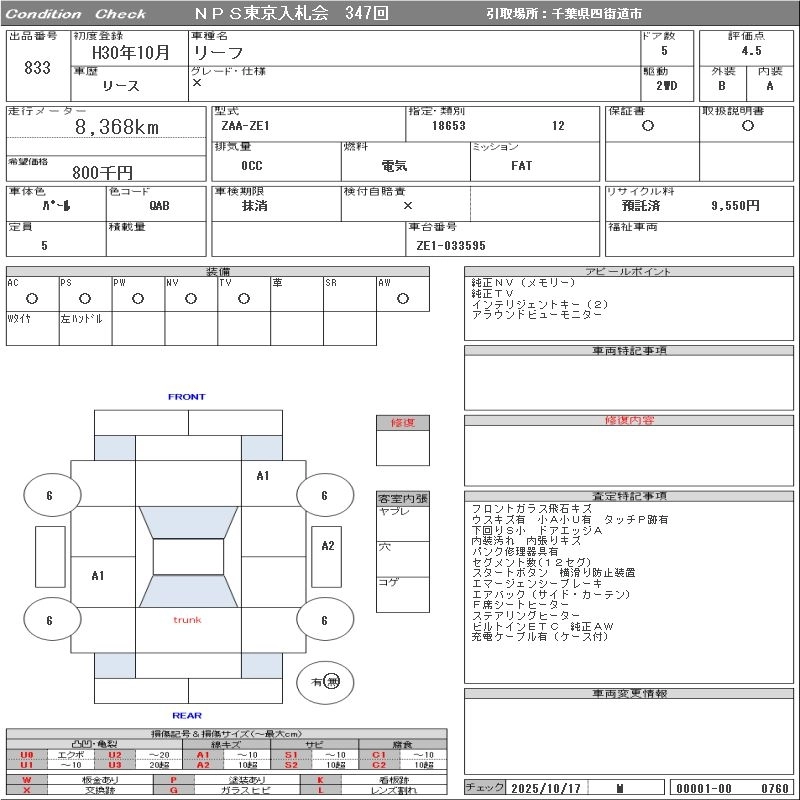This screenshot has height=800, width=800.
Task: Click the fuel type 電気
Action: [394, 166]
